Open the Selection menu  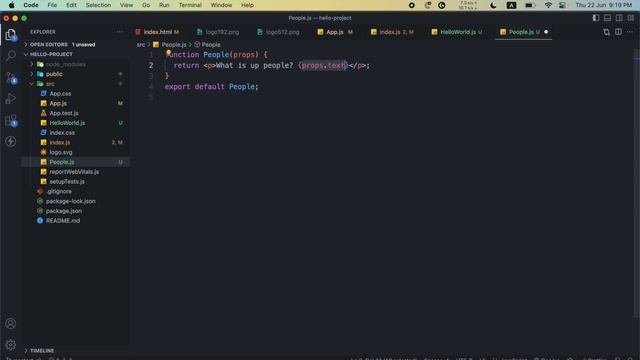point(98,5)
